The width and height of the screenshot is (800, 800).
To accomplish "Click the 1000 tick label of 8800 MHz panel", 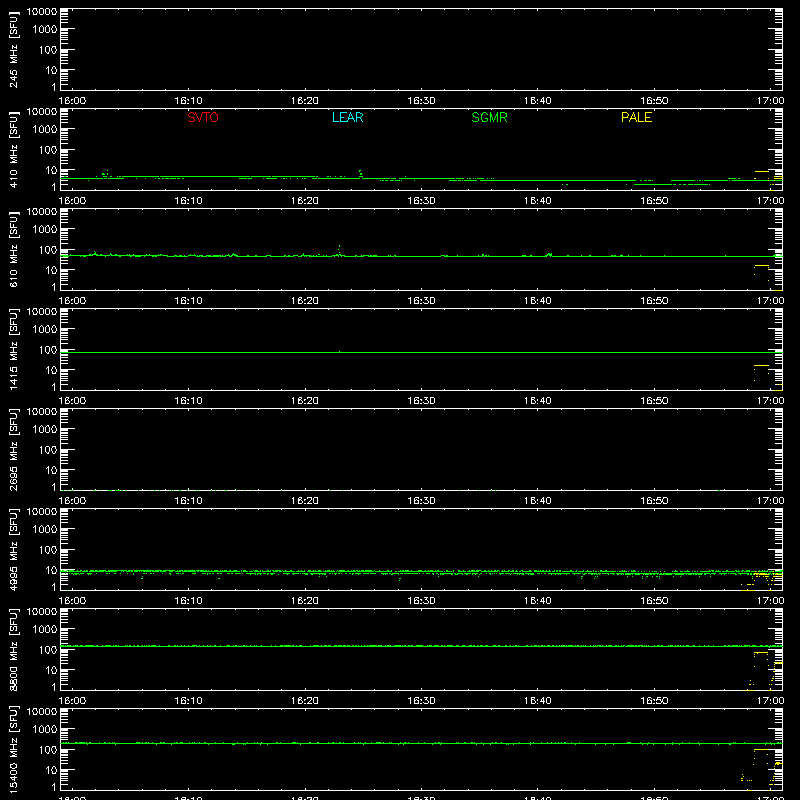I will coord(45,630).
